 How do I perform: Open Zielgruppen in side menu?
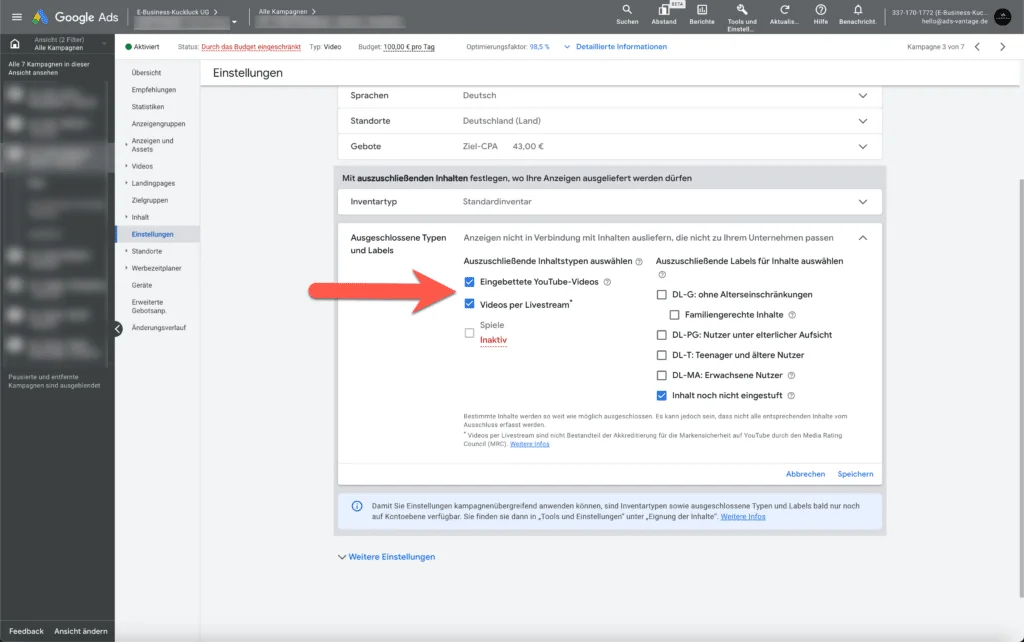[x=150, y=201]
